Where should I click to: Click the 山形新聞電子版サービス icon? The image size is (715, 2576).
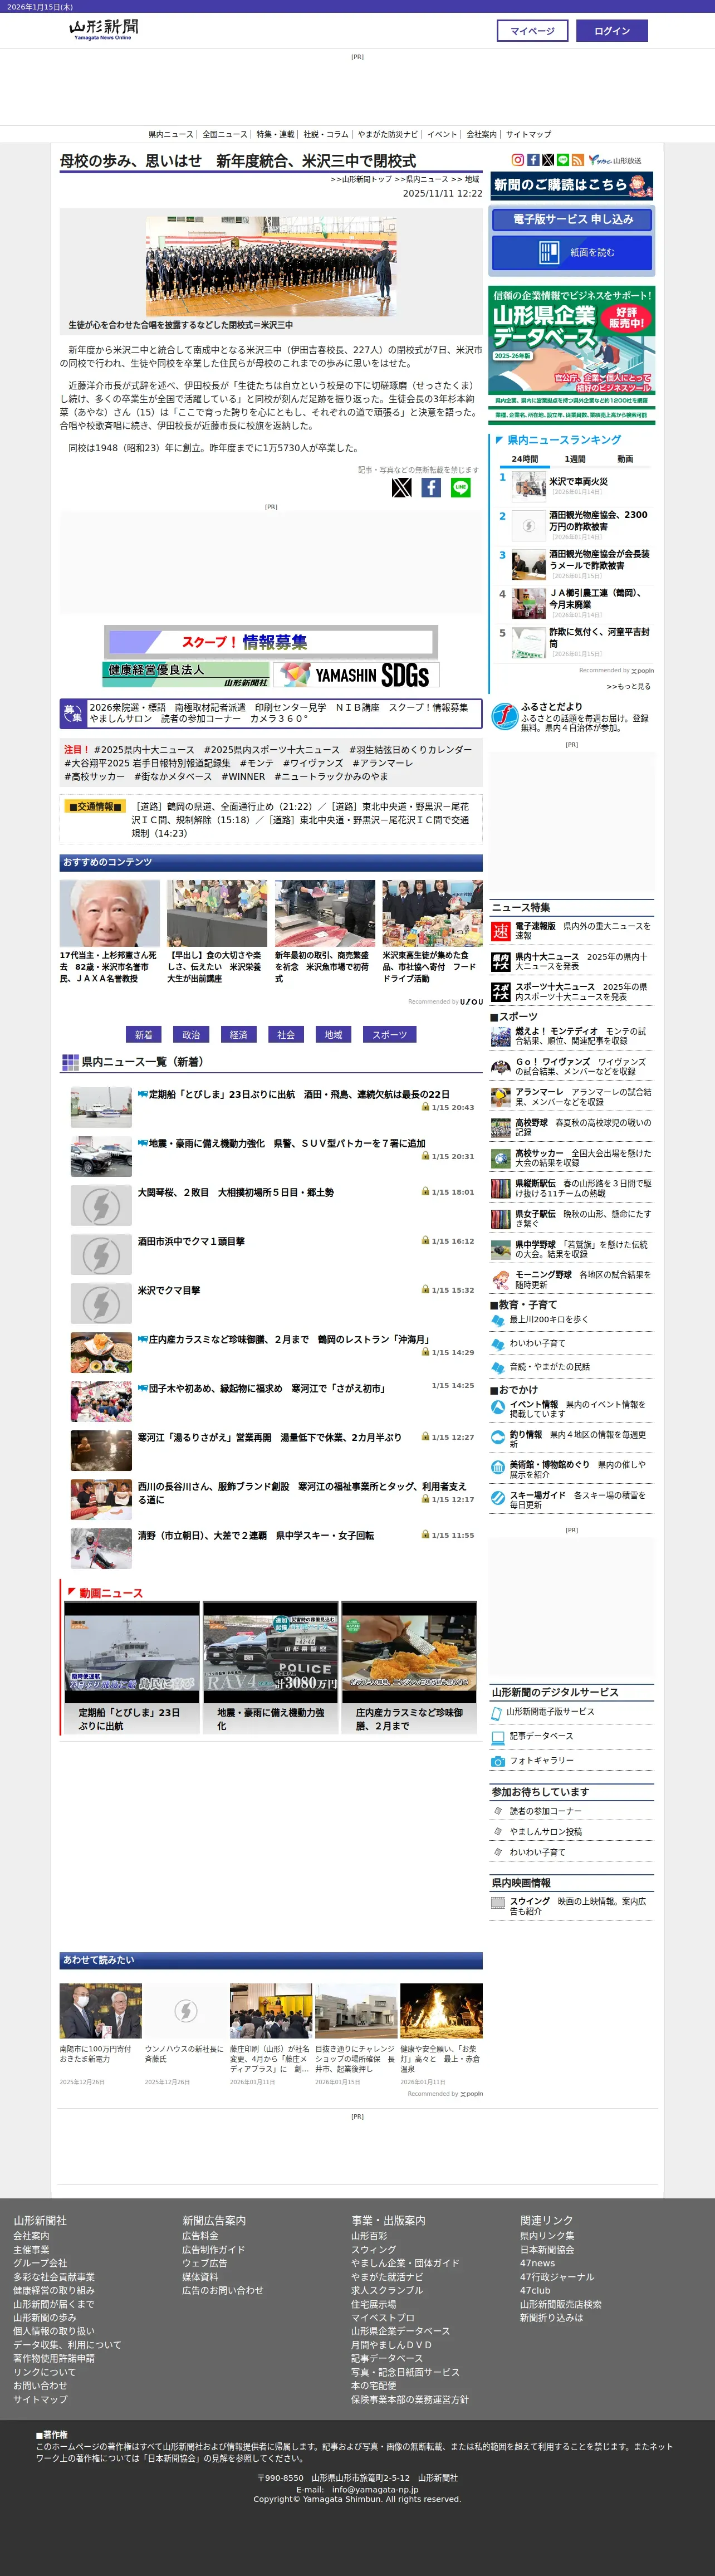498,1713
